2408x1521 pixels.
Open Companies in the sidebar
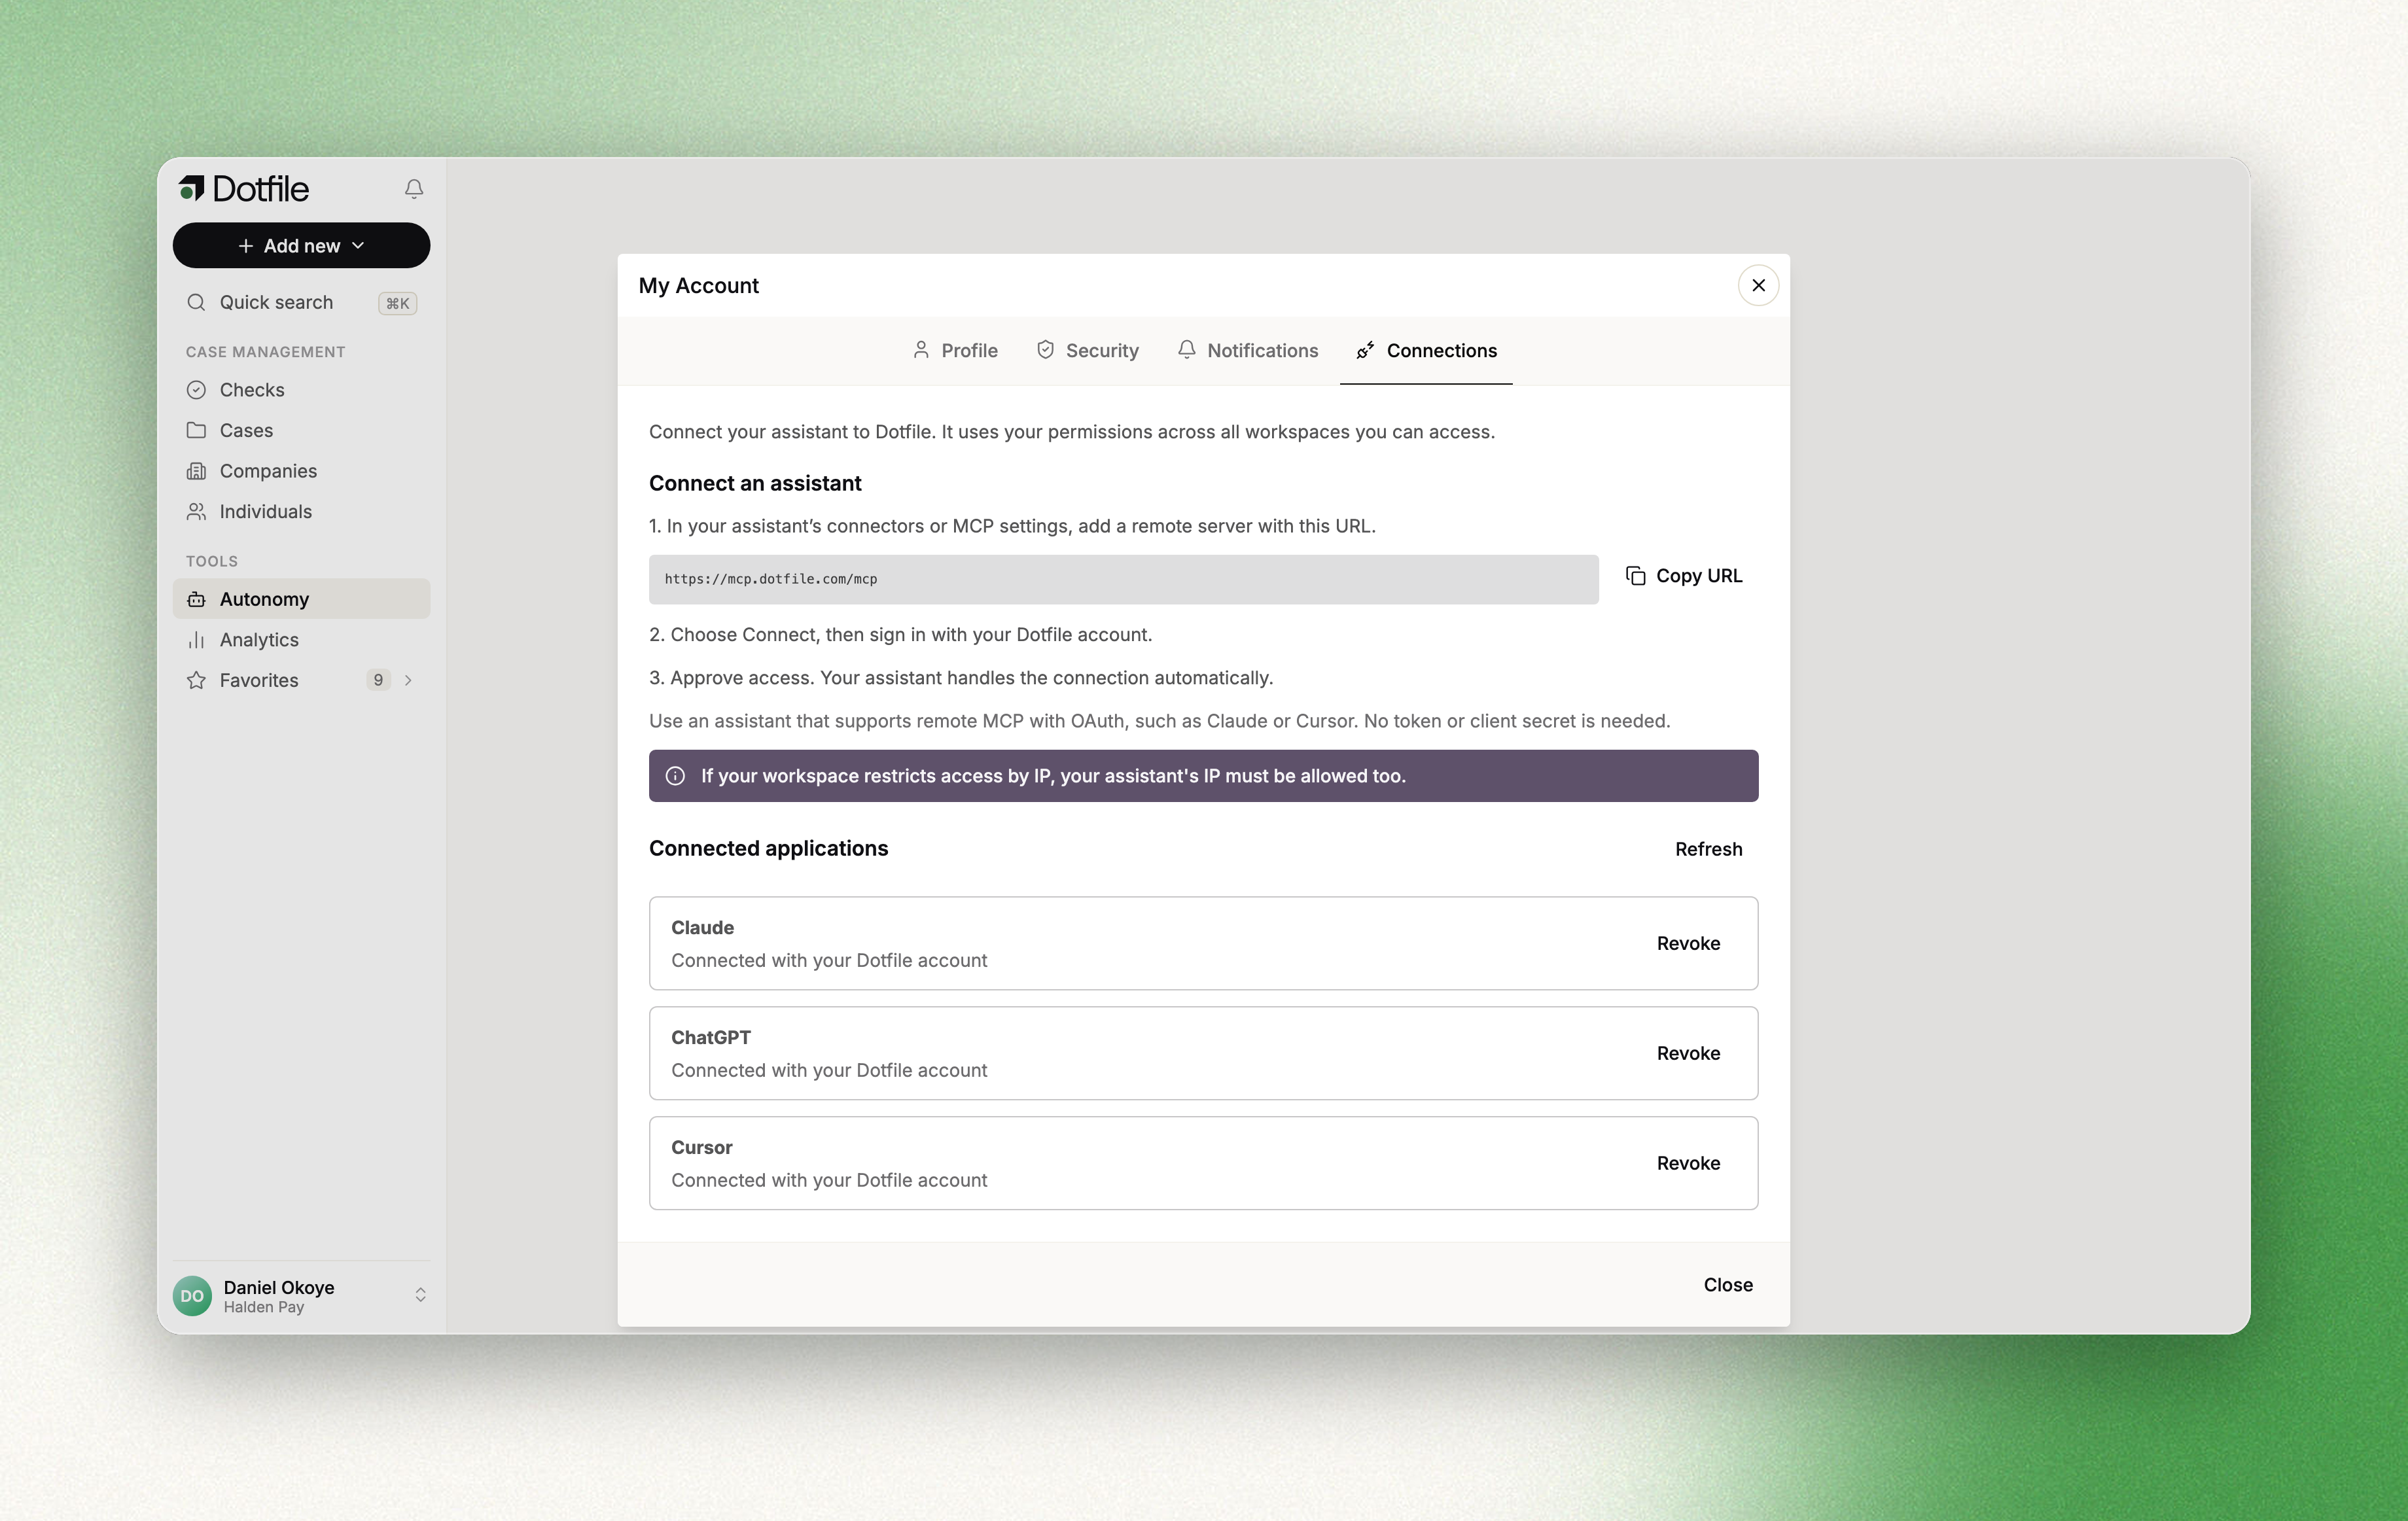pos(301,471)
